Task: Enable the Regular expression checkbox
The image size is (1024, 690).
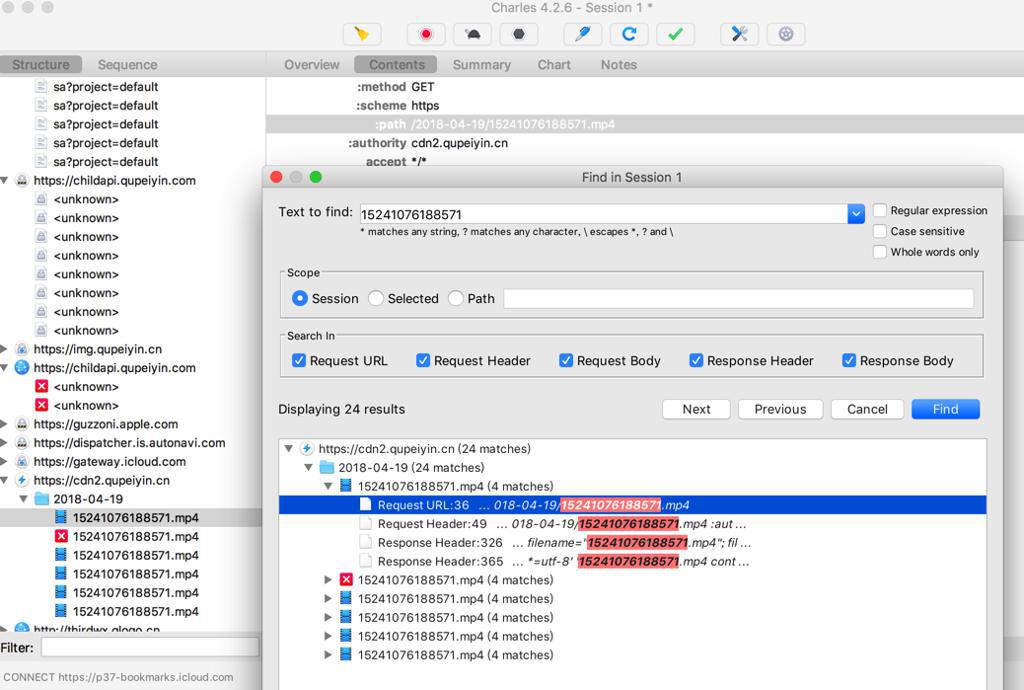Action: click(880, 210)
